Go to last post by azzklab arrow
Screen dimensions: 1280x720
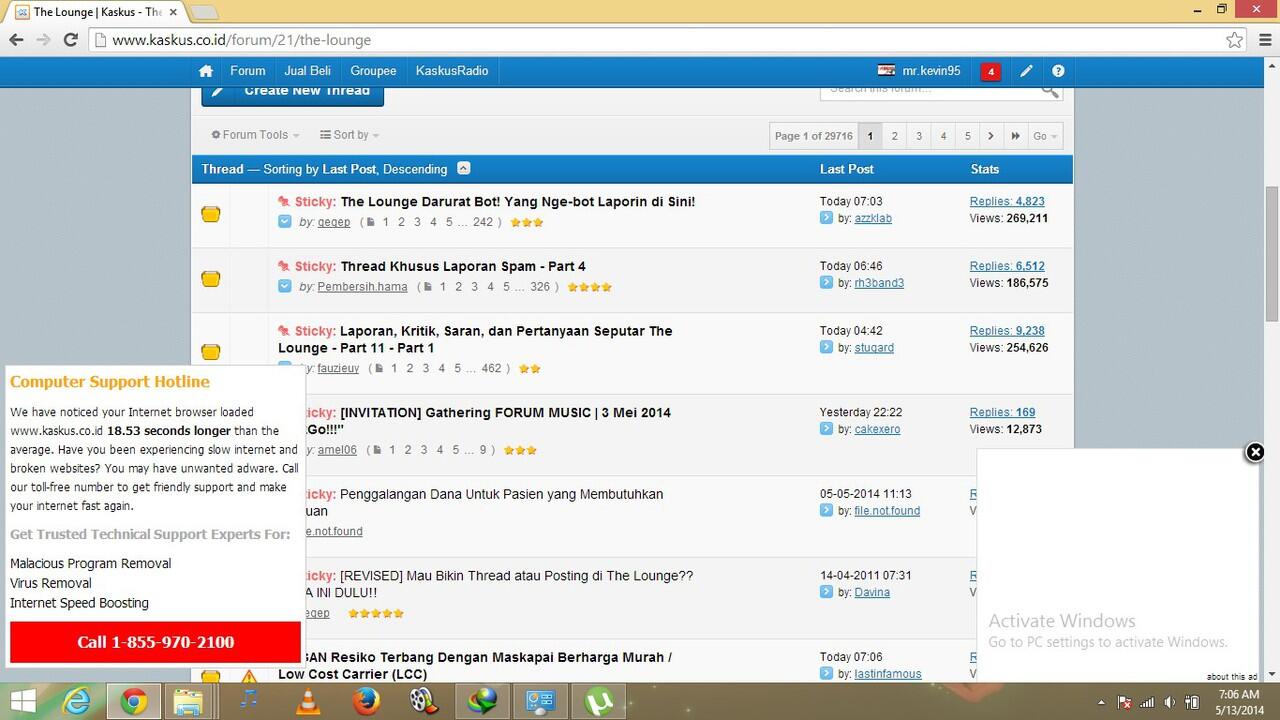click(826, 218)
